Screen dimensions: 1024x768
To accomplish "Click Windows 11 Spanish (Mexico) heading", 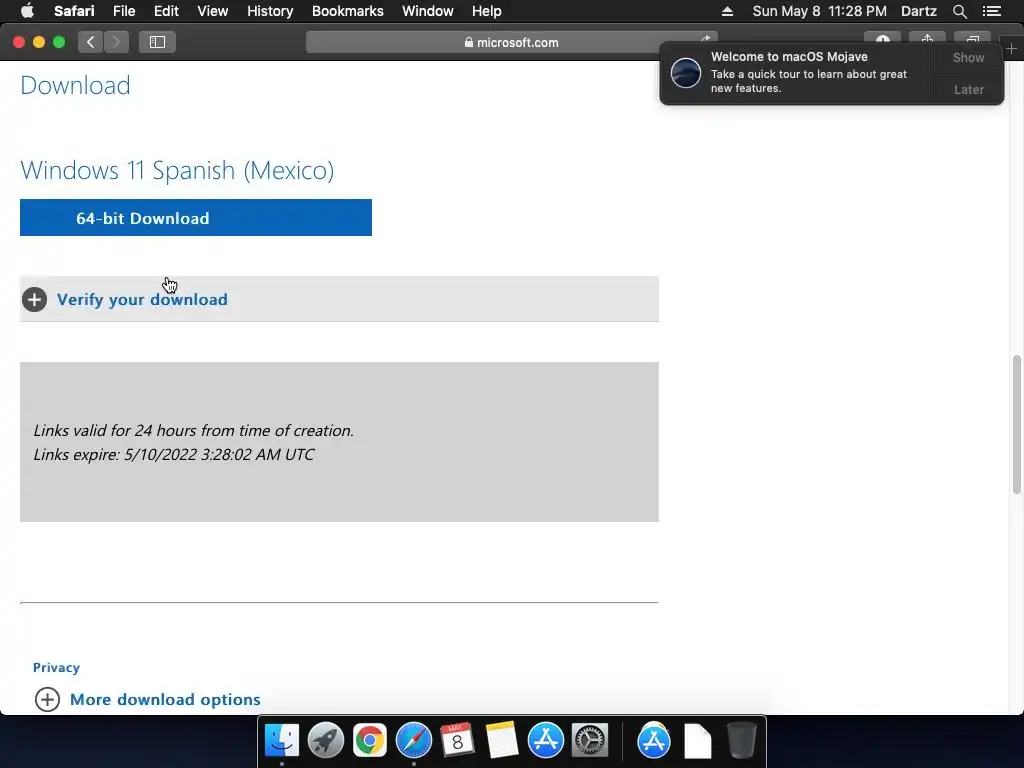I will [177, 170].
